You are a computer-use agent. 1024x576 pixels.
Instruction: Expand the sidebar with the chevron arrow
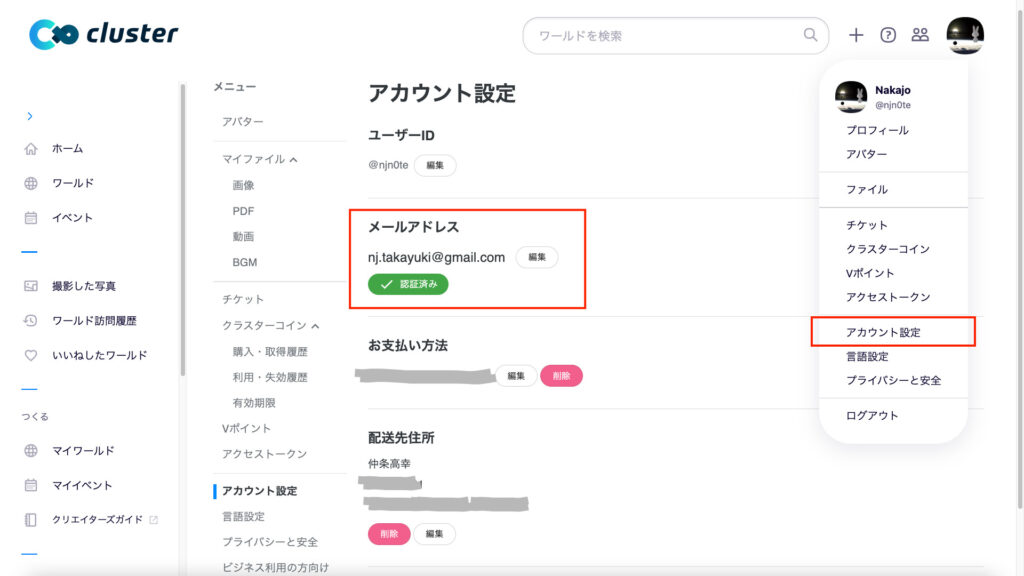point(28,114)
